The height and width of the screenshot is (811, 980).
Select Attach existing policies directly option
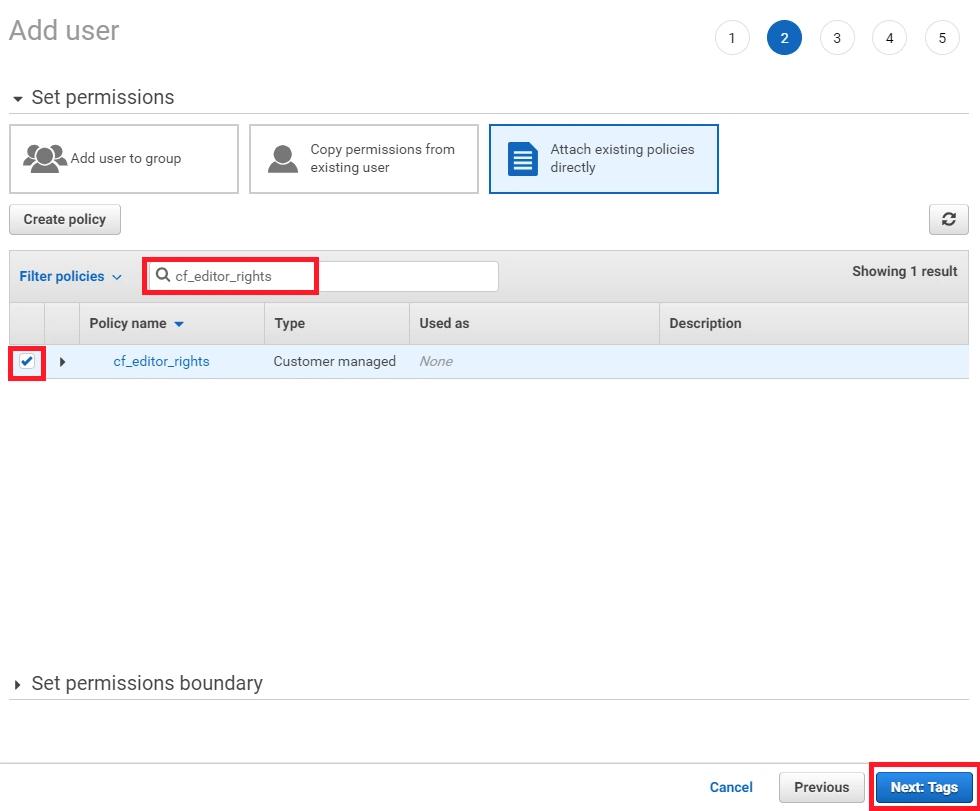(604, 158)
